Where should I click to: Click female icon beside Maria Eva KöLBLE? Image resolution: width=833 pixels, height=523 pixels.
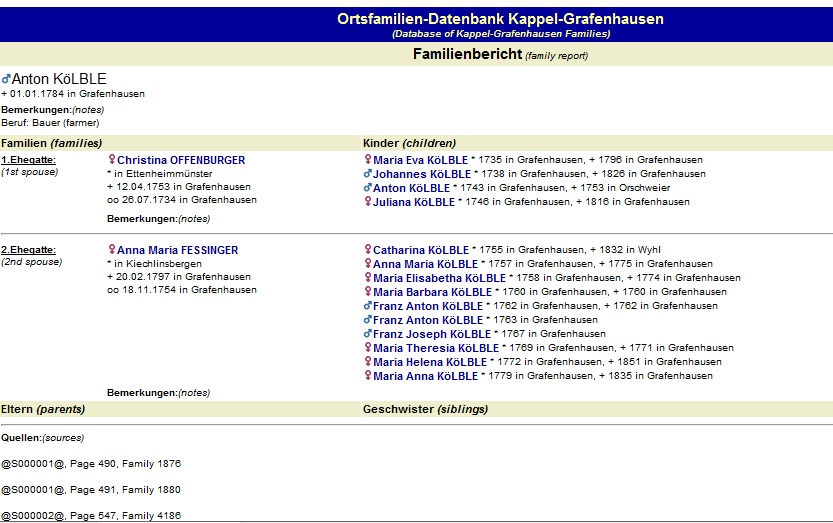(x=368, y=160)
